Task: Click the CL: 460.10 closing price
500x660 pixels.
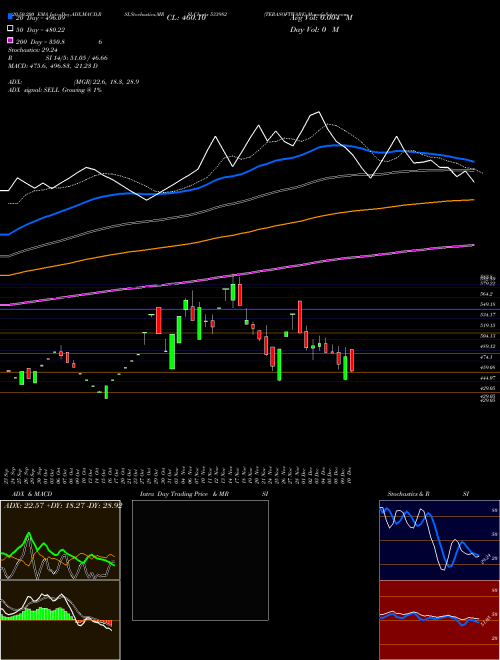Action: point(186,18)
